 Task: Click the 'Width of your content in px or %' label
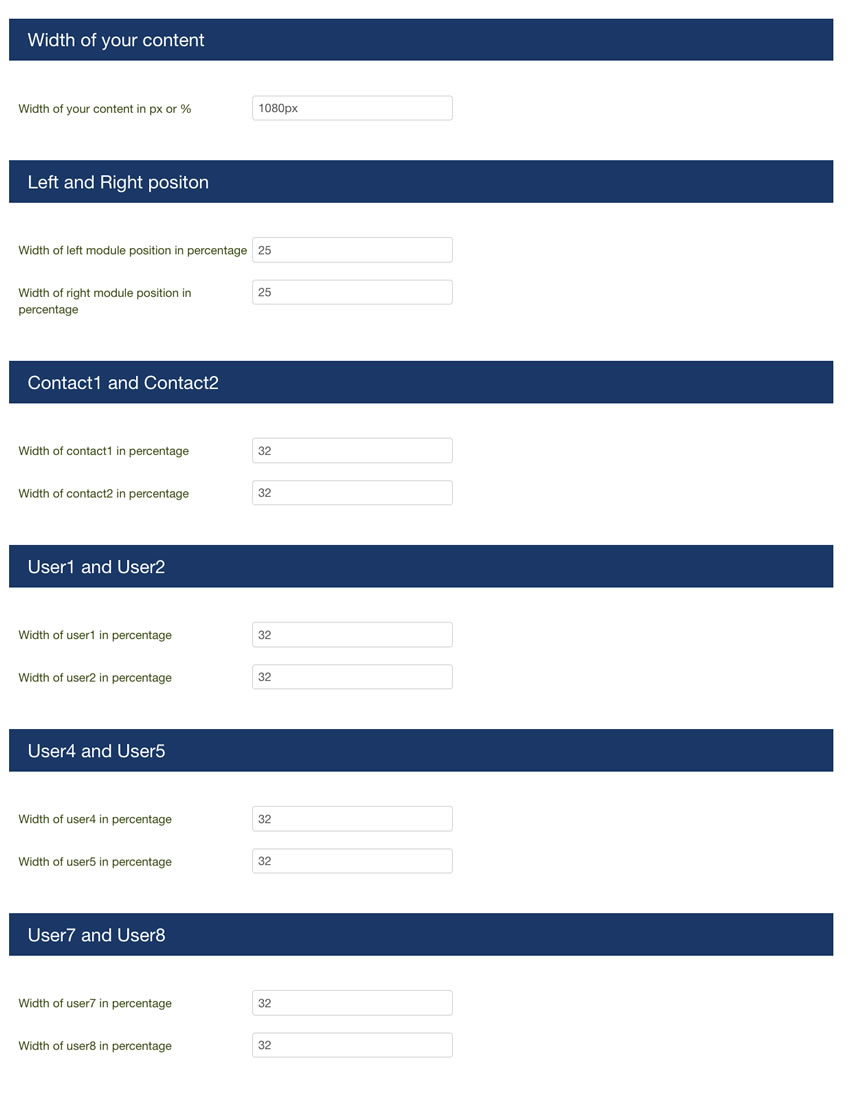tap(105, 109)
